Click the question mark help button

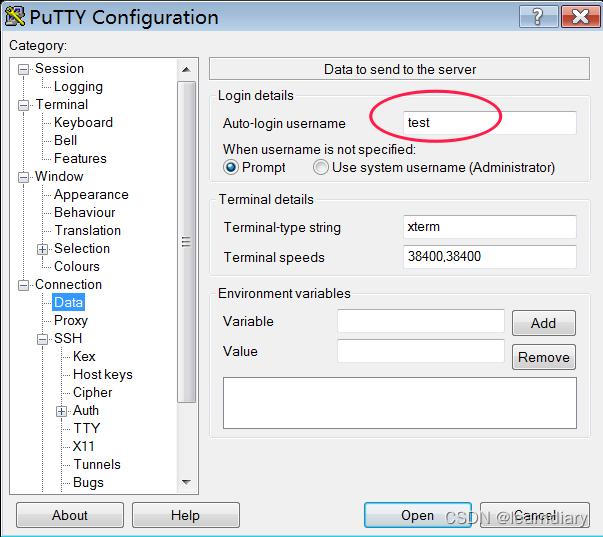(x=538, y=17)
